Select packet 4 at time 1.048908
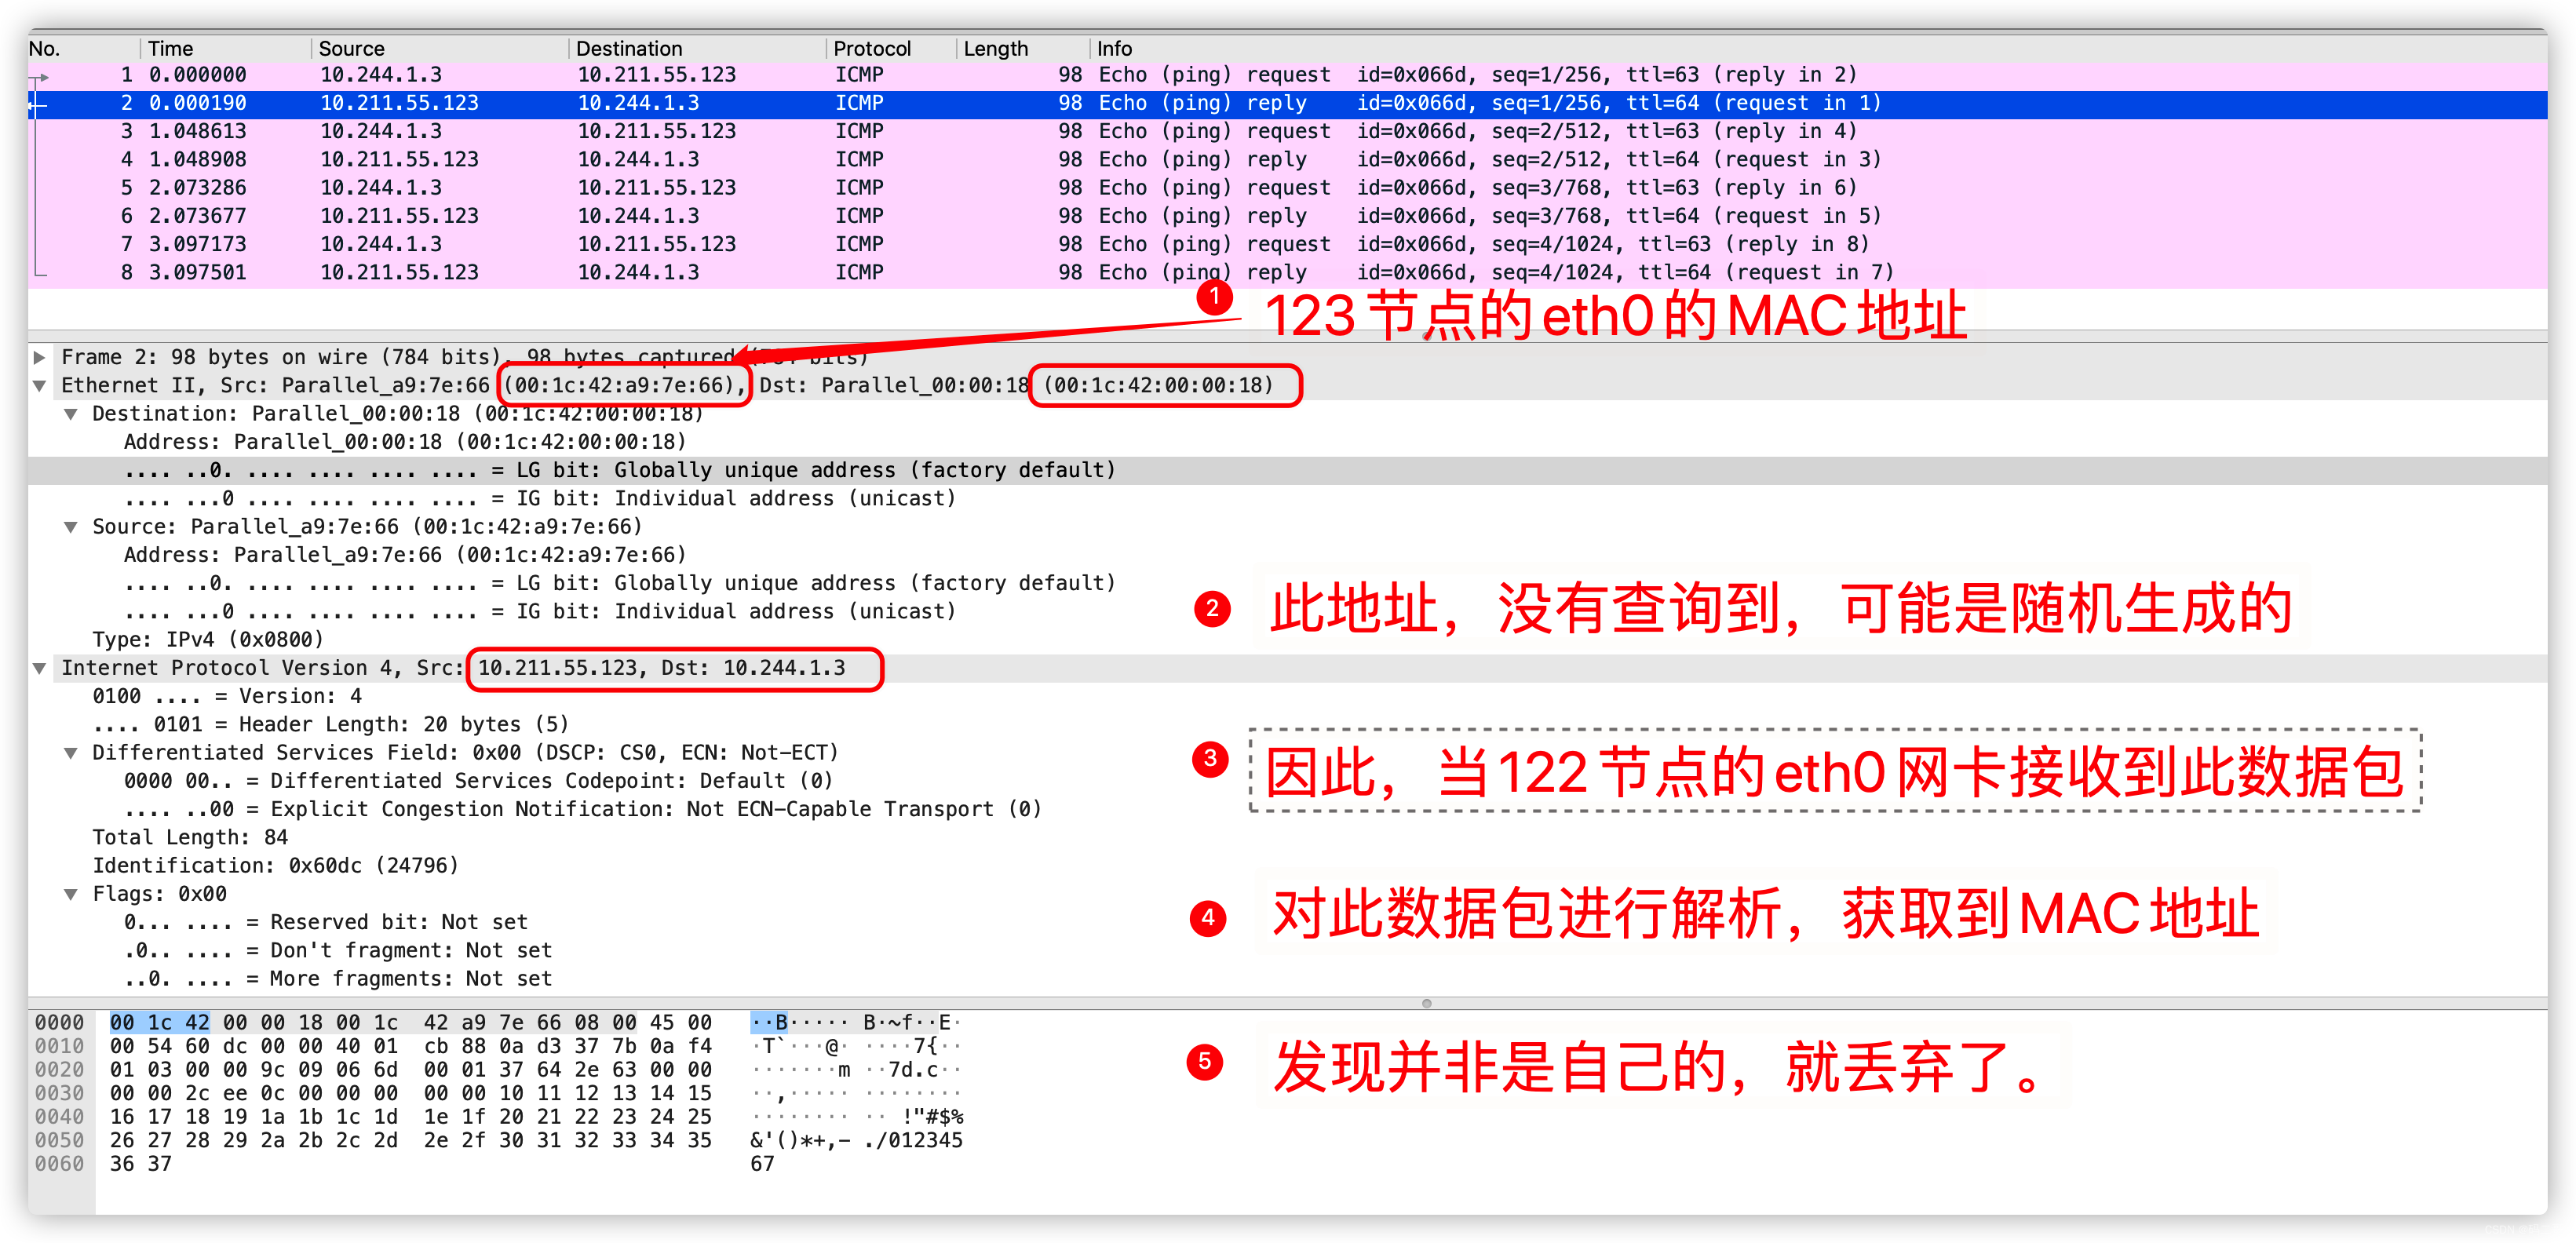2576x1243 pixels. click(1287, 159)
